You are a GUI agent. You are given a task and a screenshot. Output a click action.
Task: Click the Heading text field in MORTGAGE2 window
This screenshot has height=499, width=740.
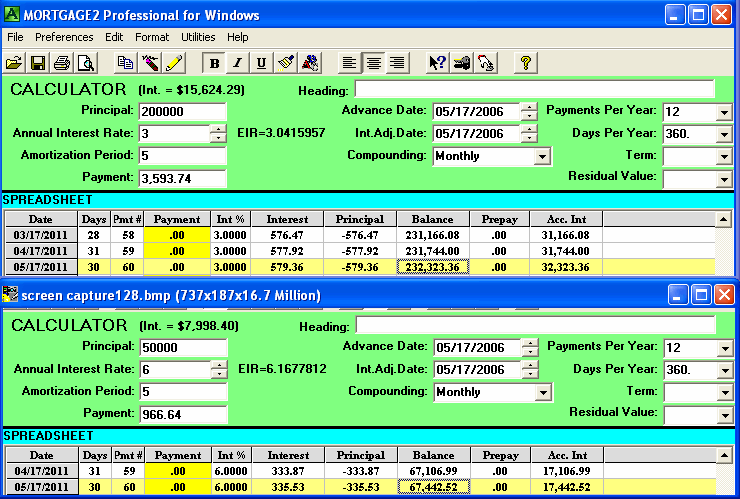coord(535,89)
